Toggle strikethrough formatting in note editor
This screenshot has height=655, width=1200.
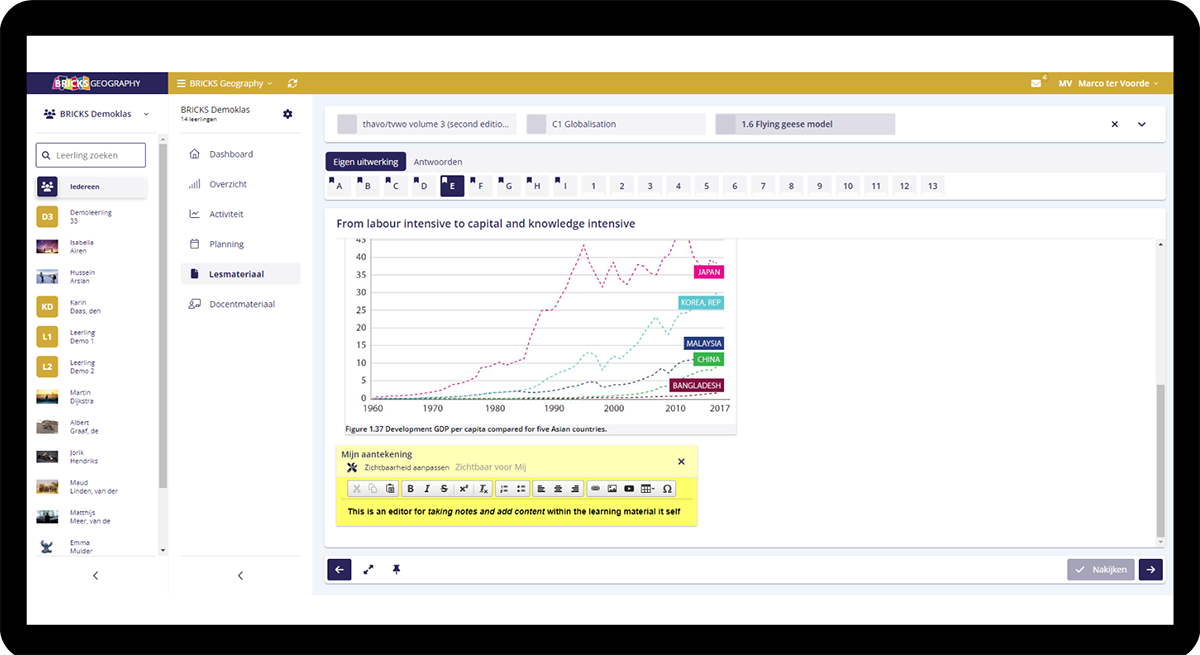[x=444, y=489]
